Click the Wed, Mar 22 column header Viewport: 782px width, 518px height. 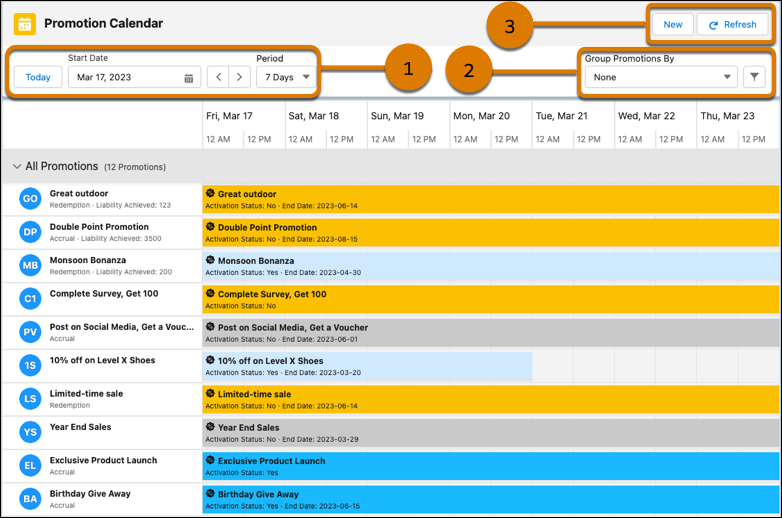(x=646, y=116)
